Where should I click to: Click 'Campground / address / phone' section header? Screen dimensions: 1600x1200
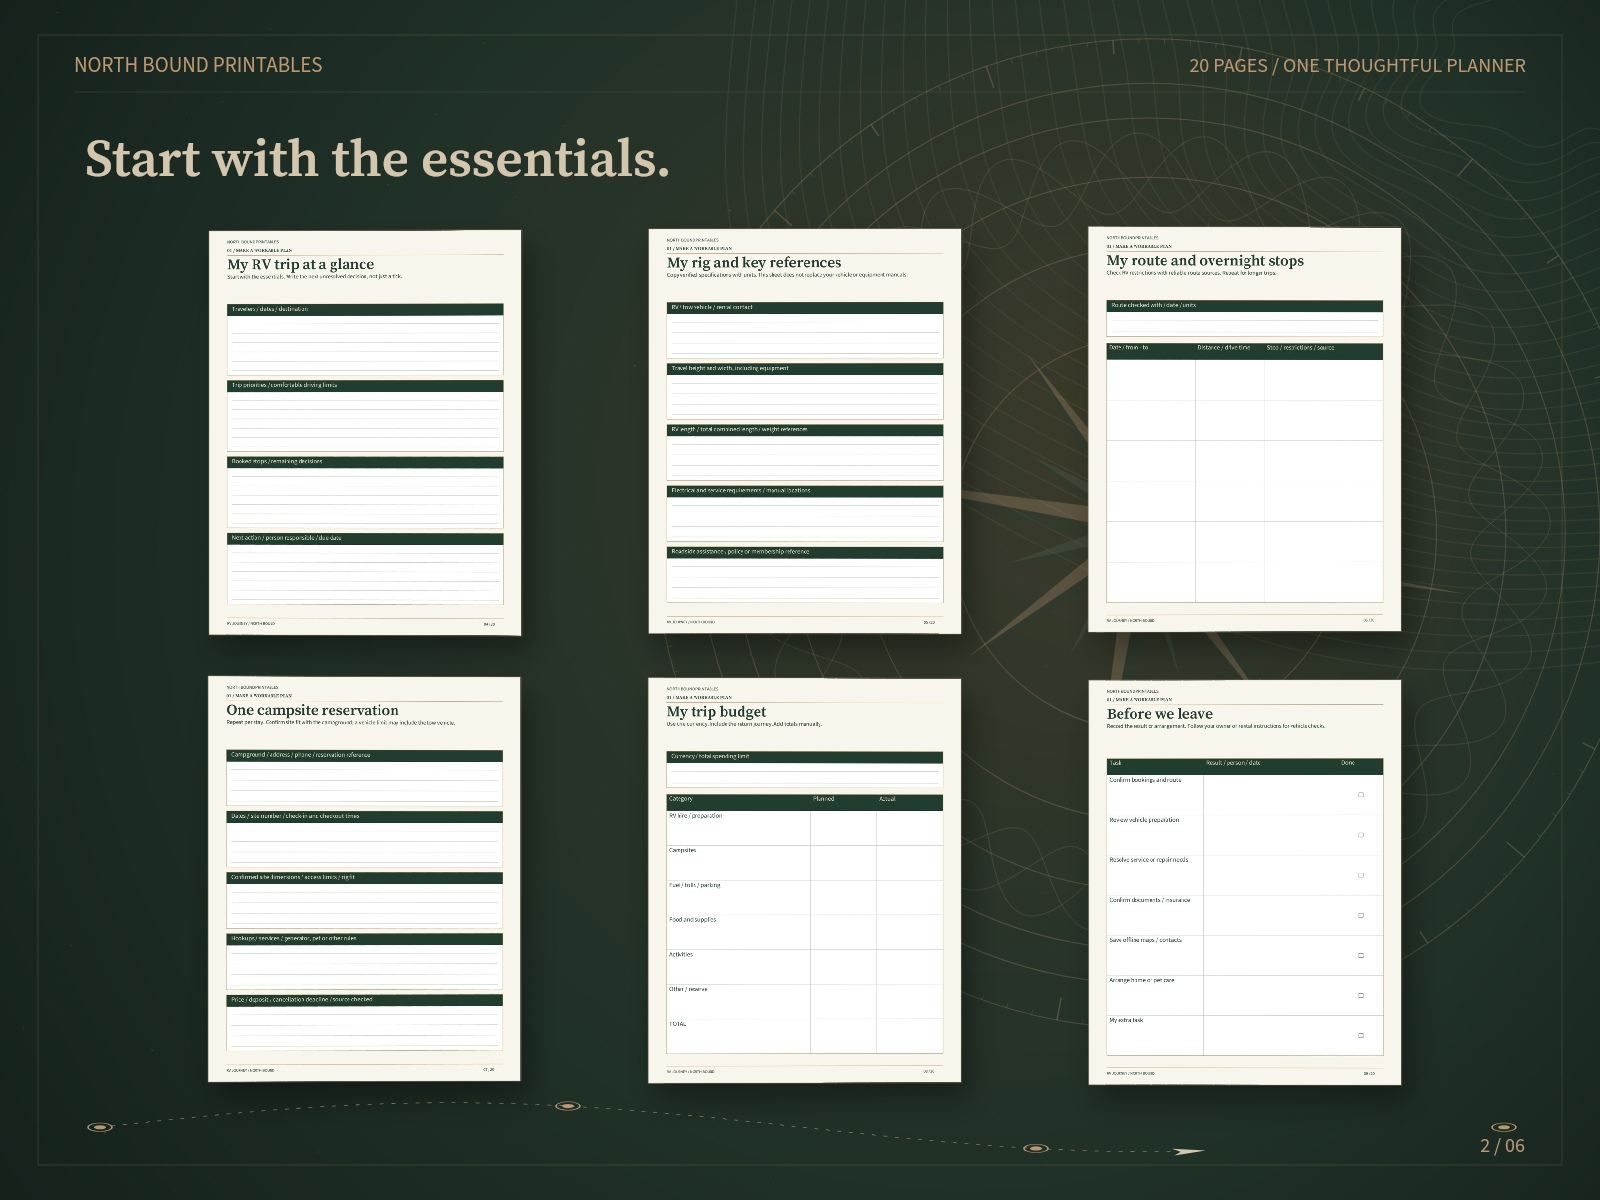tap(365, 756)
